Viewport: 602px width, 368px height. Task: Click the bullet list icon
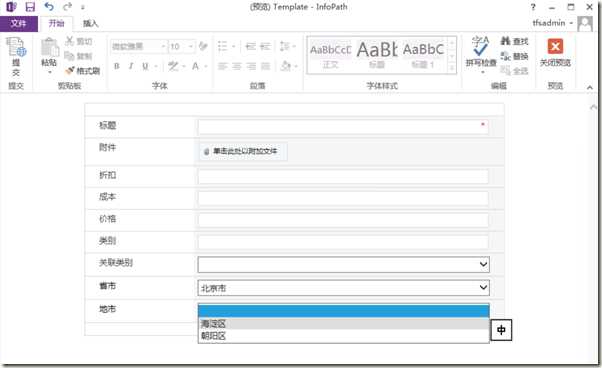223,46
